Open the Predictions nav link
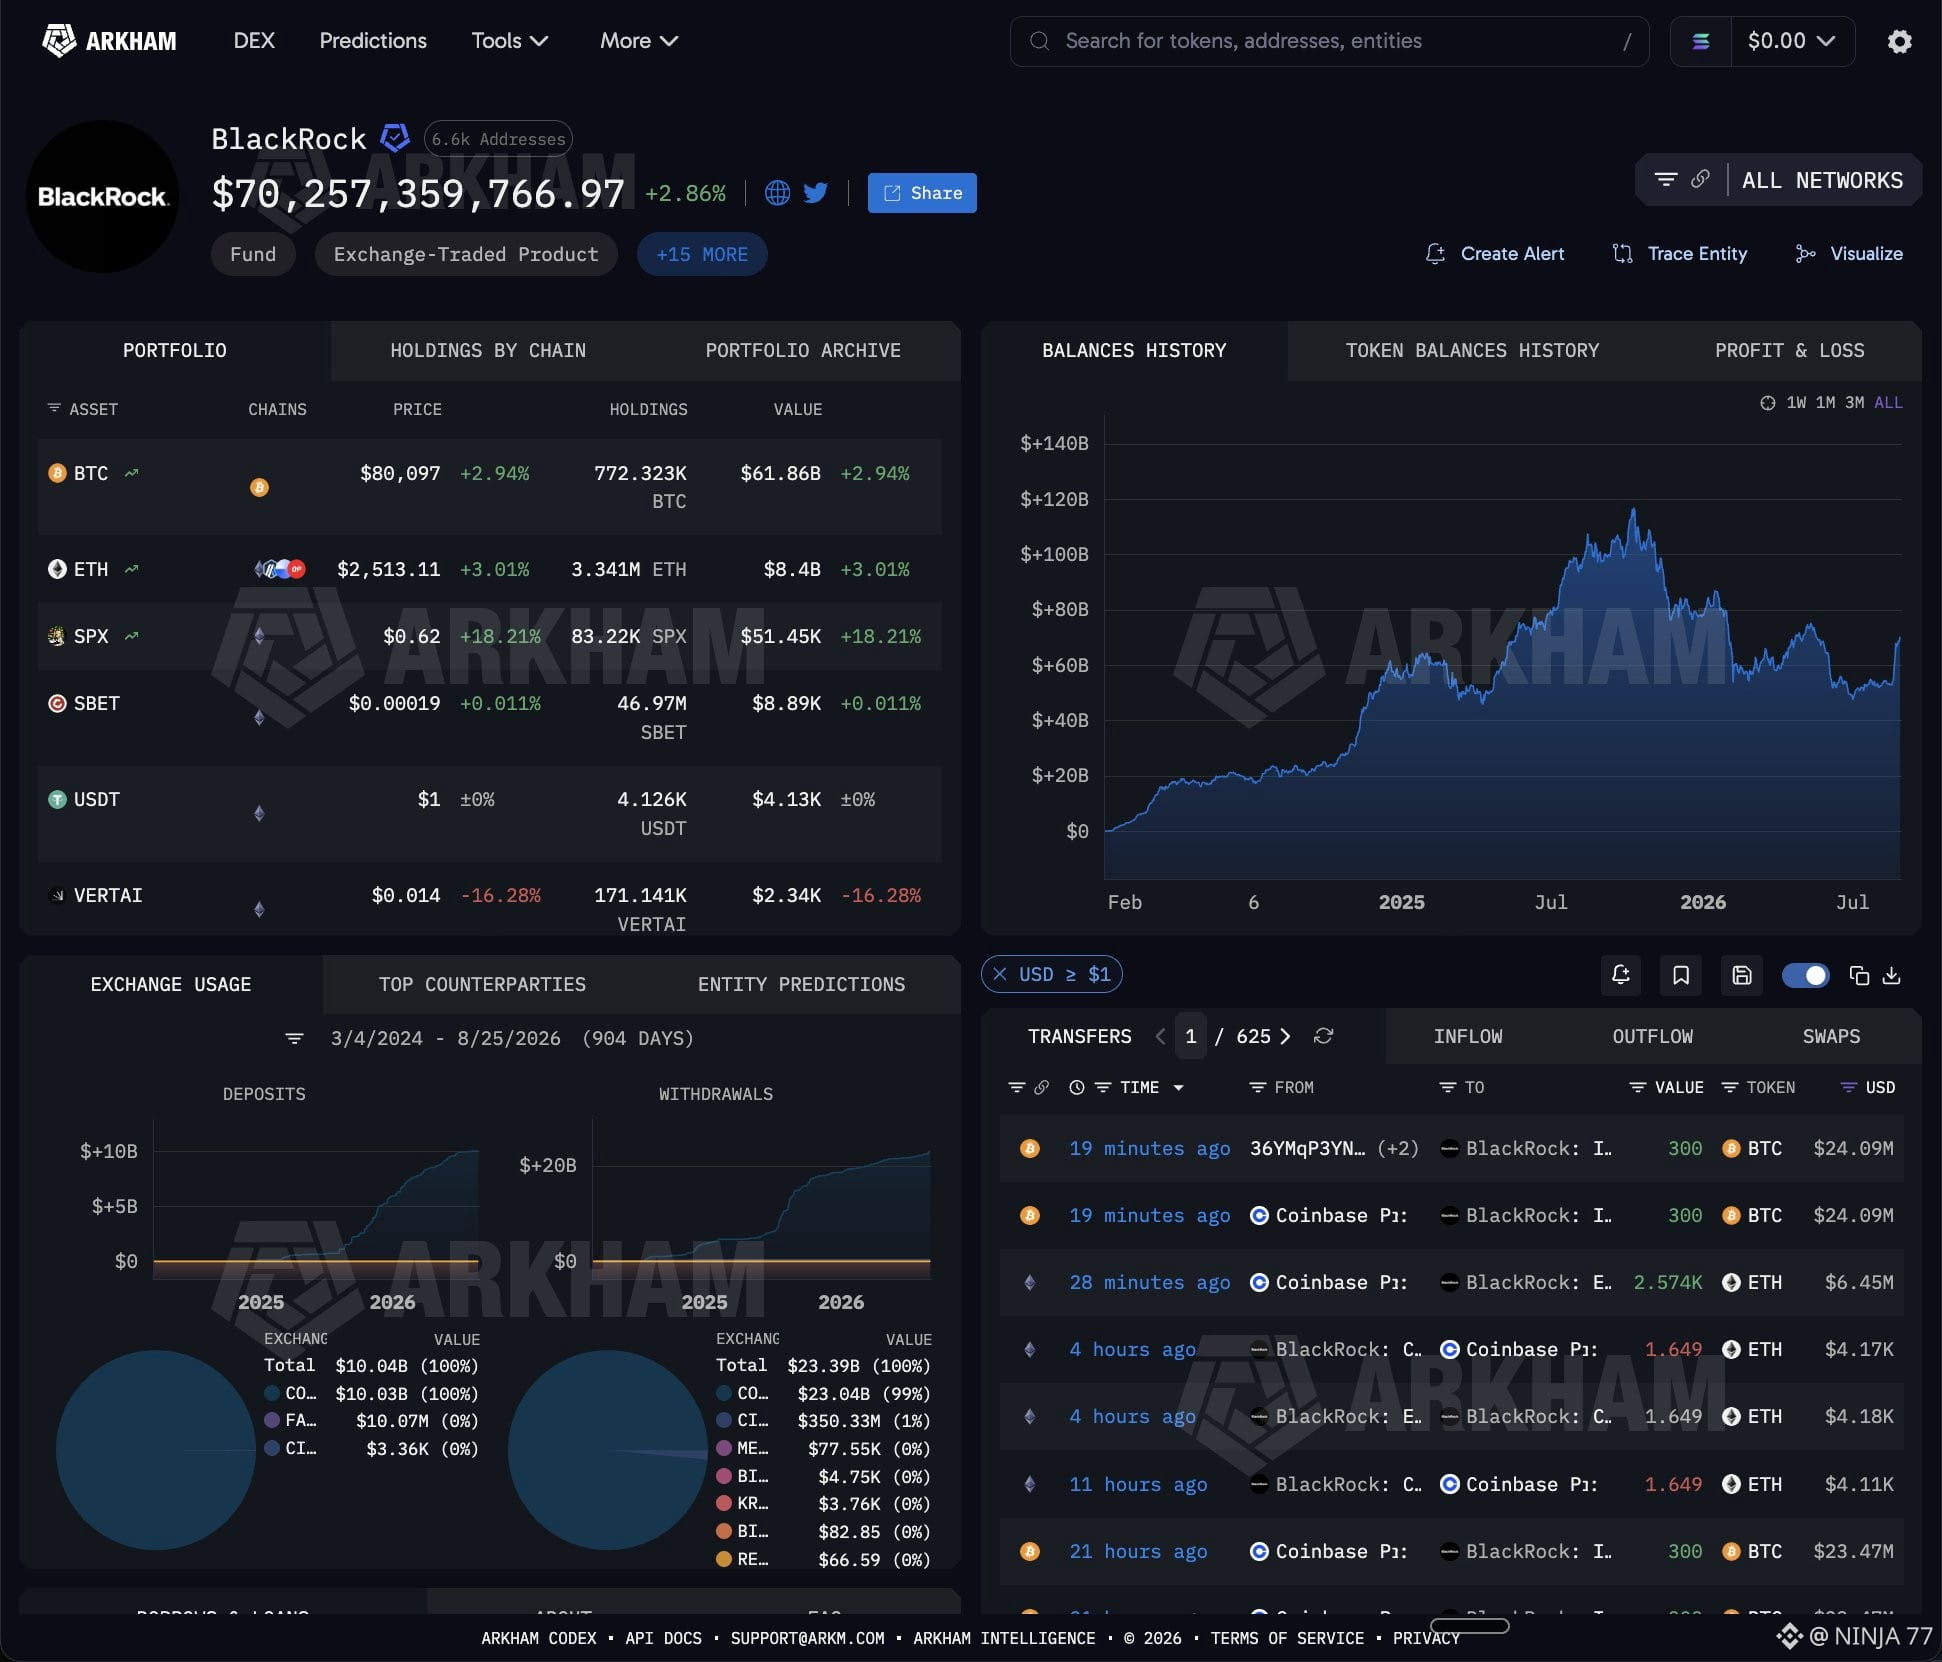Screen dimensions: 1942x1662 (x=373, y=41)
